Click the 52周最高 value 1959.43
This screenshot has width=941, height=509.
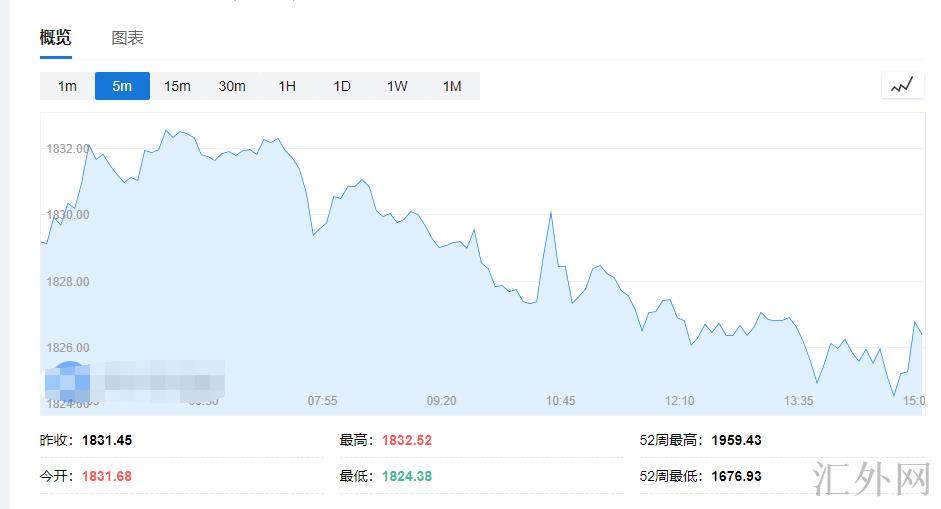click(x=736, y=440)
